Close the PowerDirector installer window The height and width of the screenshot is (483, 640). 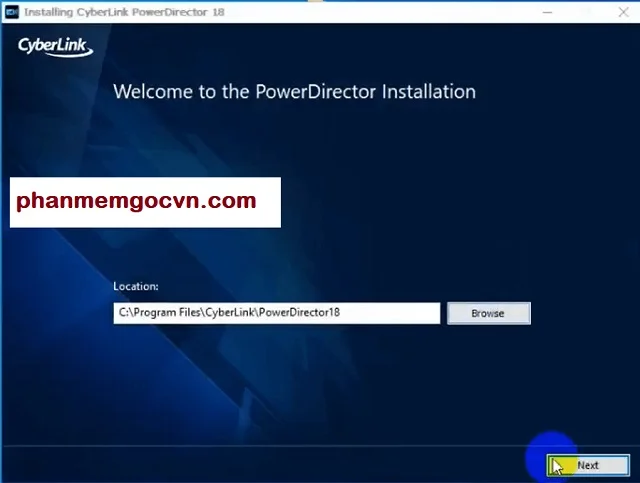[x=623, y=12]
